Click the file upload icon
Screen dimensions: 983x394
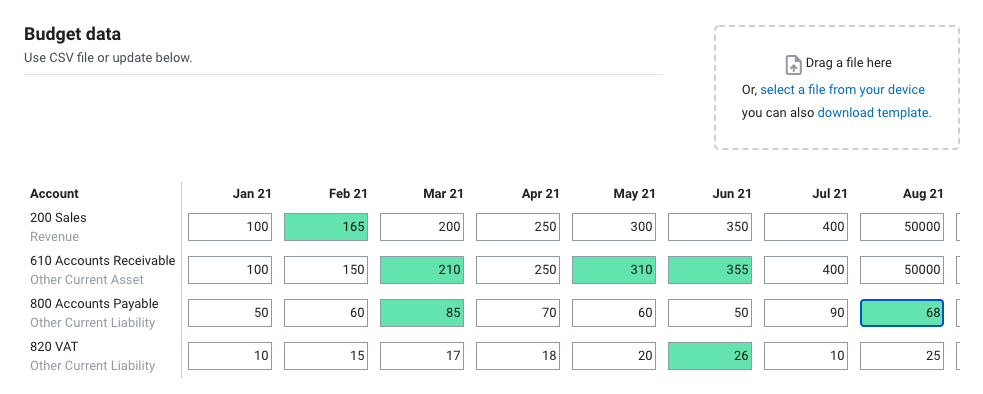pos(794,65)
